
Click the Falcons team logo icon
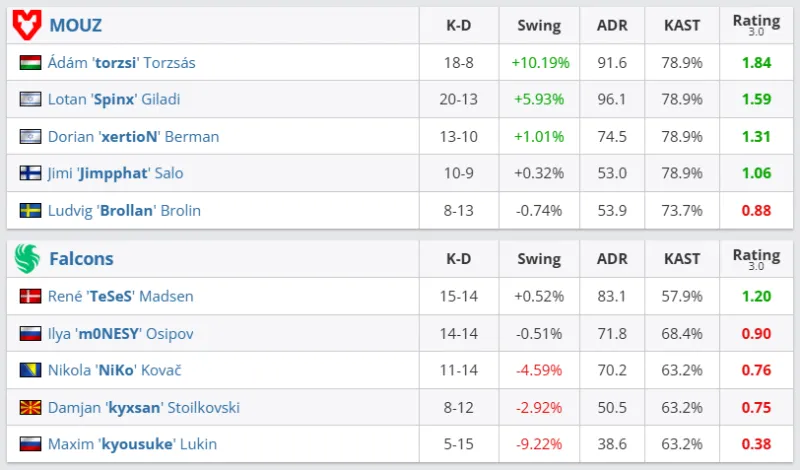(26, 259)
